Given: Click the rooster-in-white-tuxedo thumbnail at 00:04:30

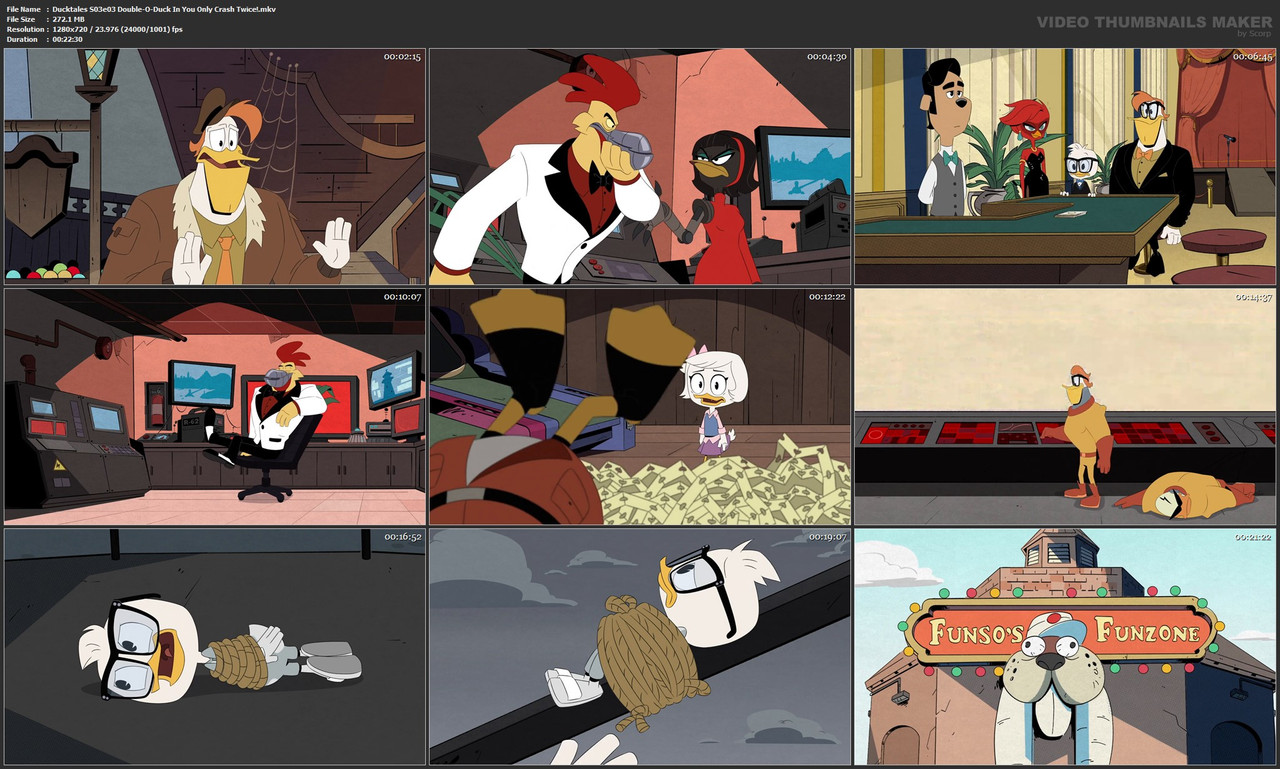Looking at the screenshot, I should point(640,165).
